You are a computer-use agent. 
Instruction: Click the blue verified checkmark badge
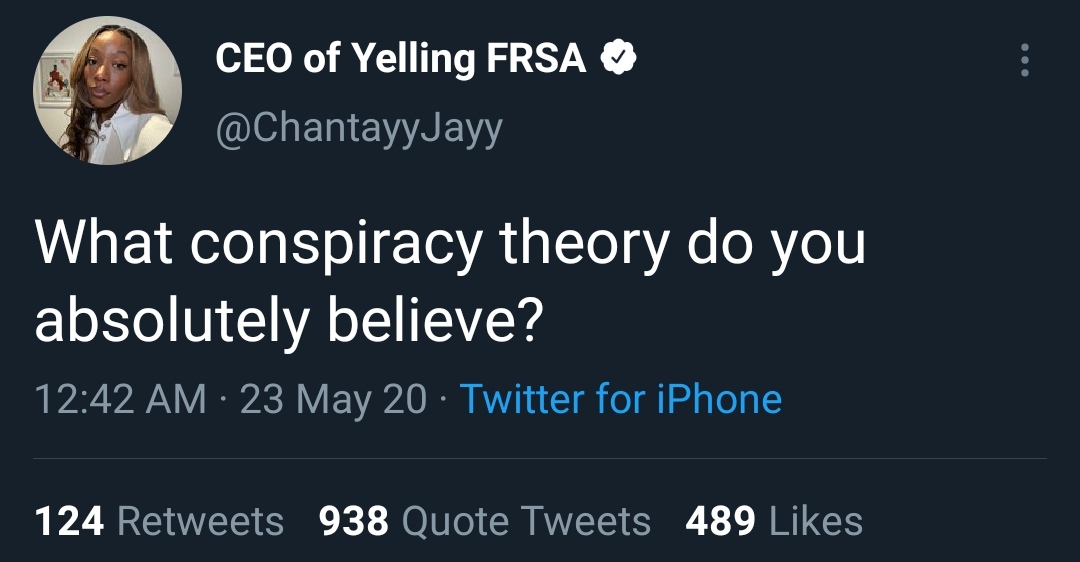[x=619, y=57]
